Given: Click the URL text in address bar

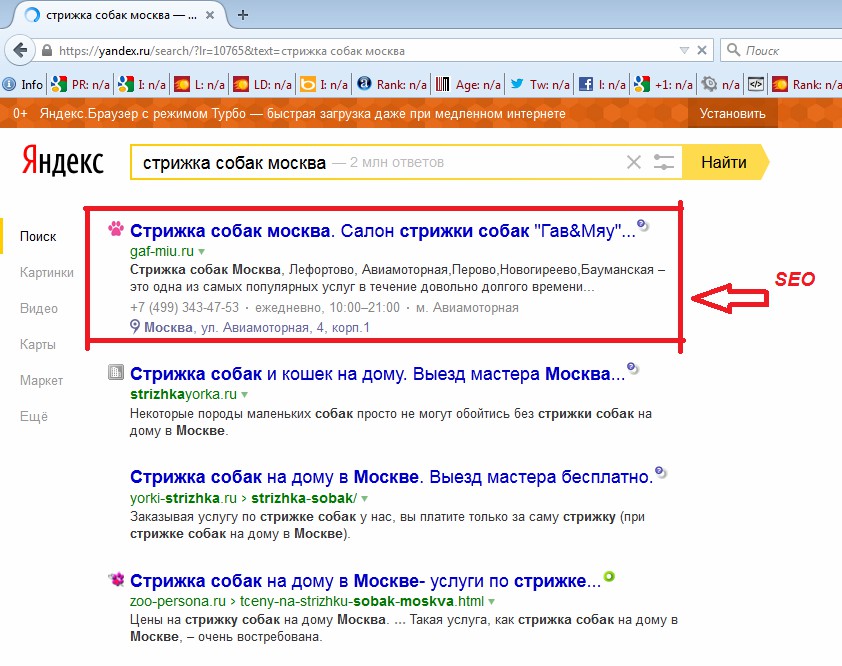Looking at the screenshot, I should tap(232, 51).
